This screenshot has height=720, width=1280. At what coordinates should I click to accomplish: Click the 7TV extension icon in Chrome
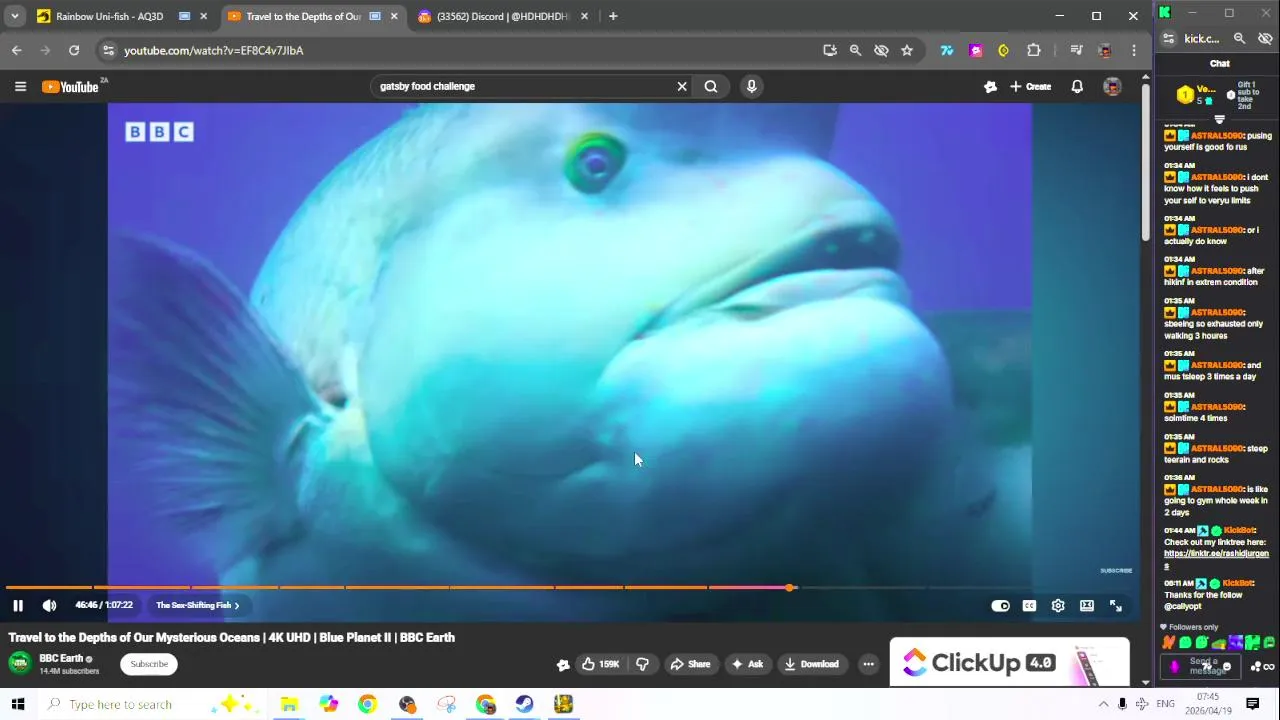[946, 50]
